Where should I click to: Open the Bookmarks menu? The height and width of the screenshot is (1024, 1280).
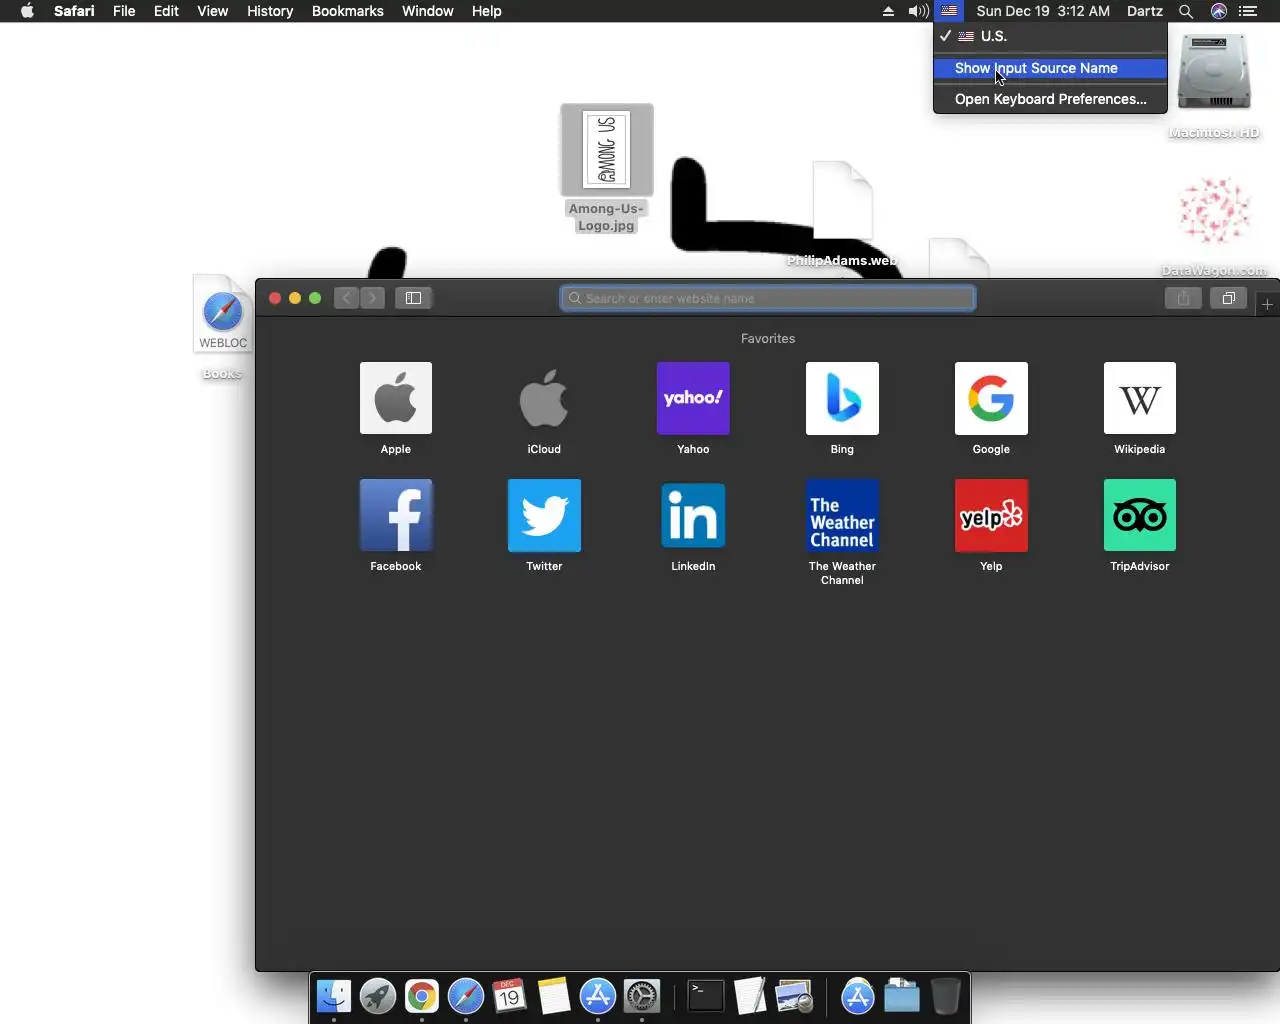[347, 11]
